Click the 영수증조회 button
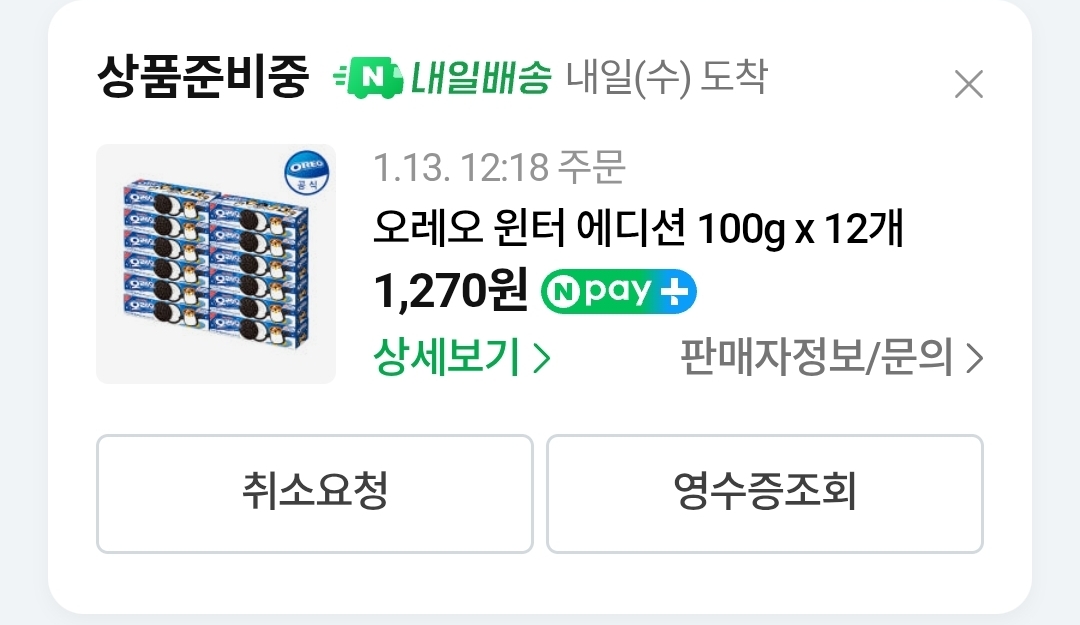The image size is (1080, 625). pos(765,493)
